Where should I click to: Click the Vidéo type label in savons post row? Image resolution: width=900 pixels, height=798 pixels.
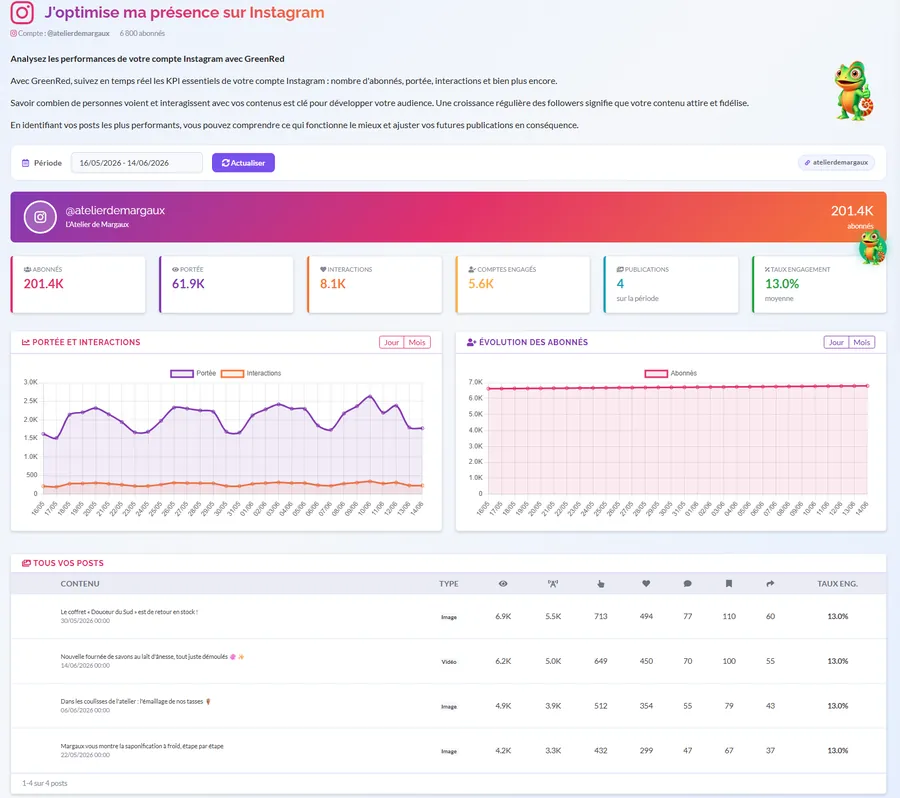(x=449, y=661)
